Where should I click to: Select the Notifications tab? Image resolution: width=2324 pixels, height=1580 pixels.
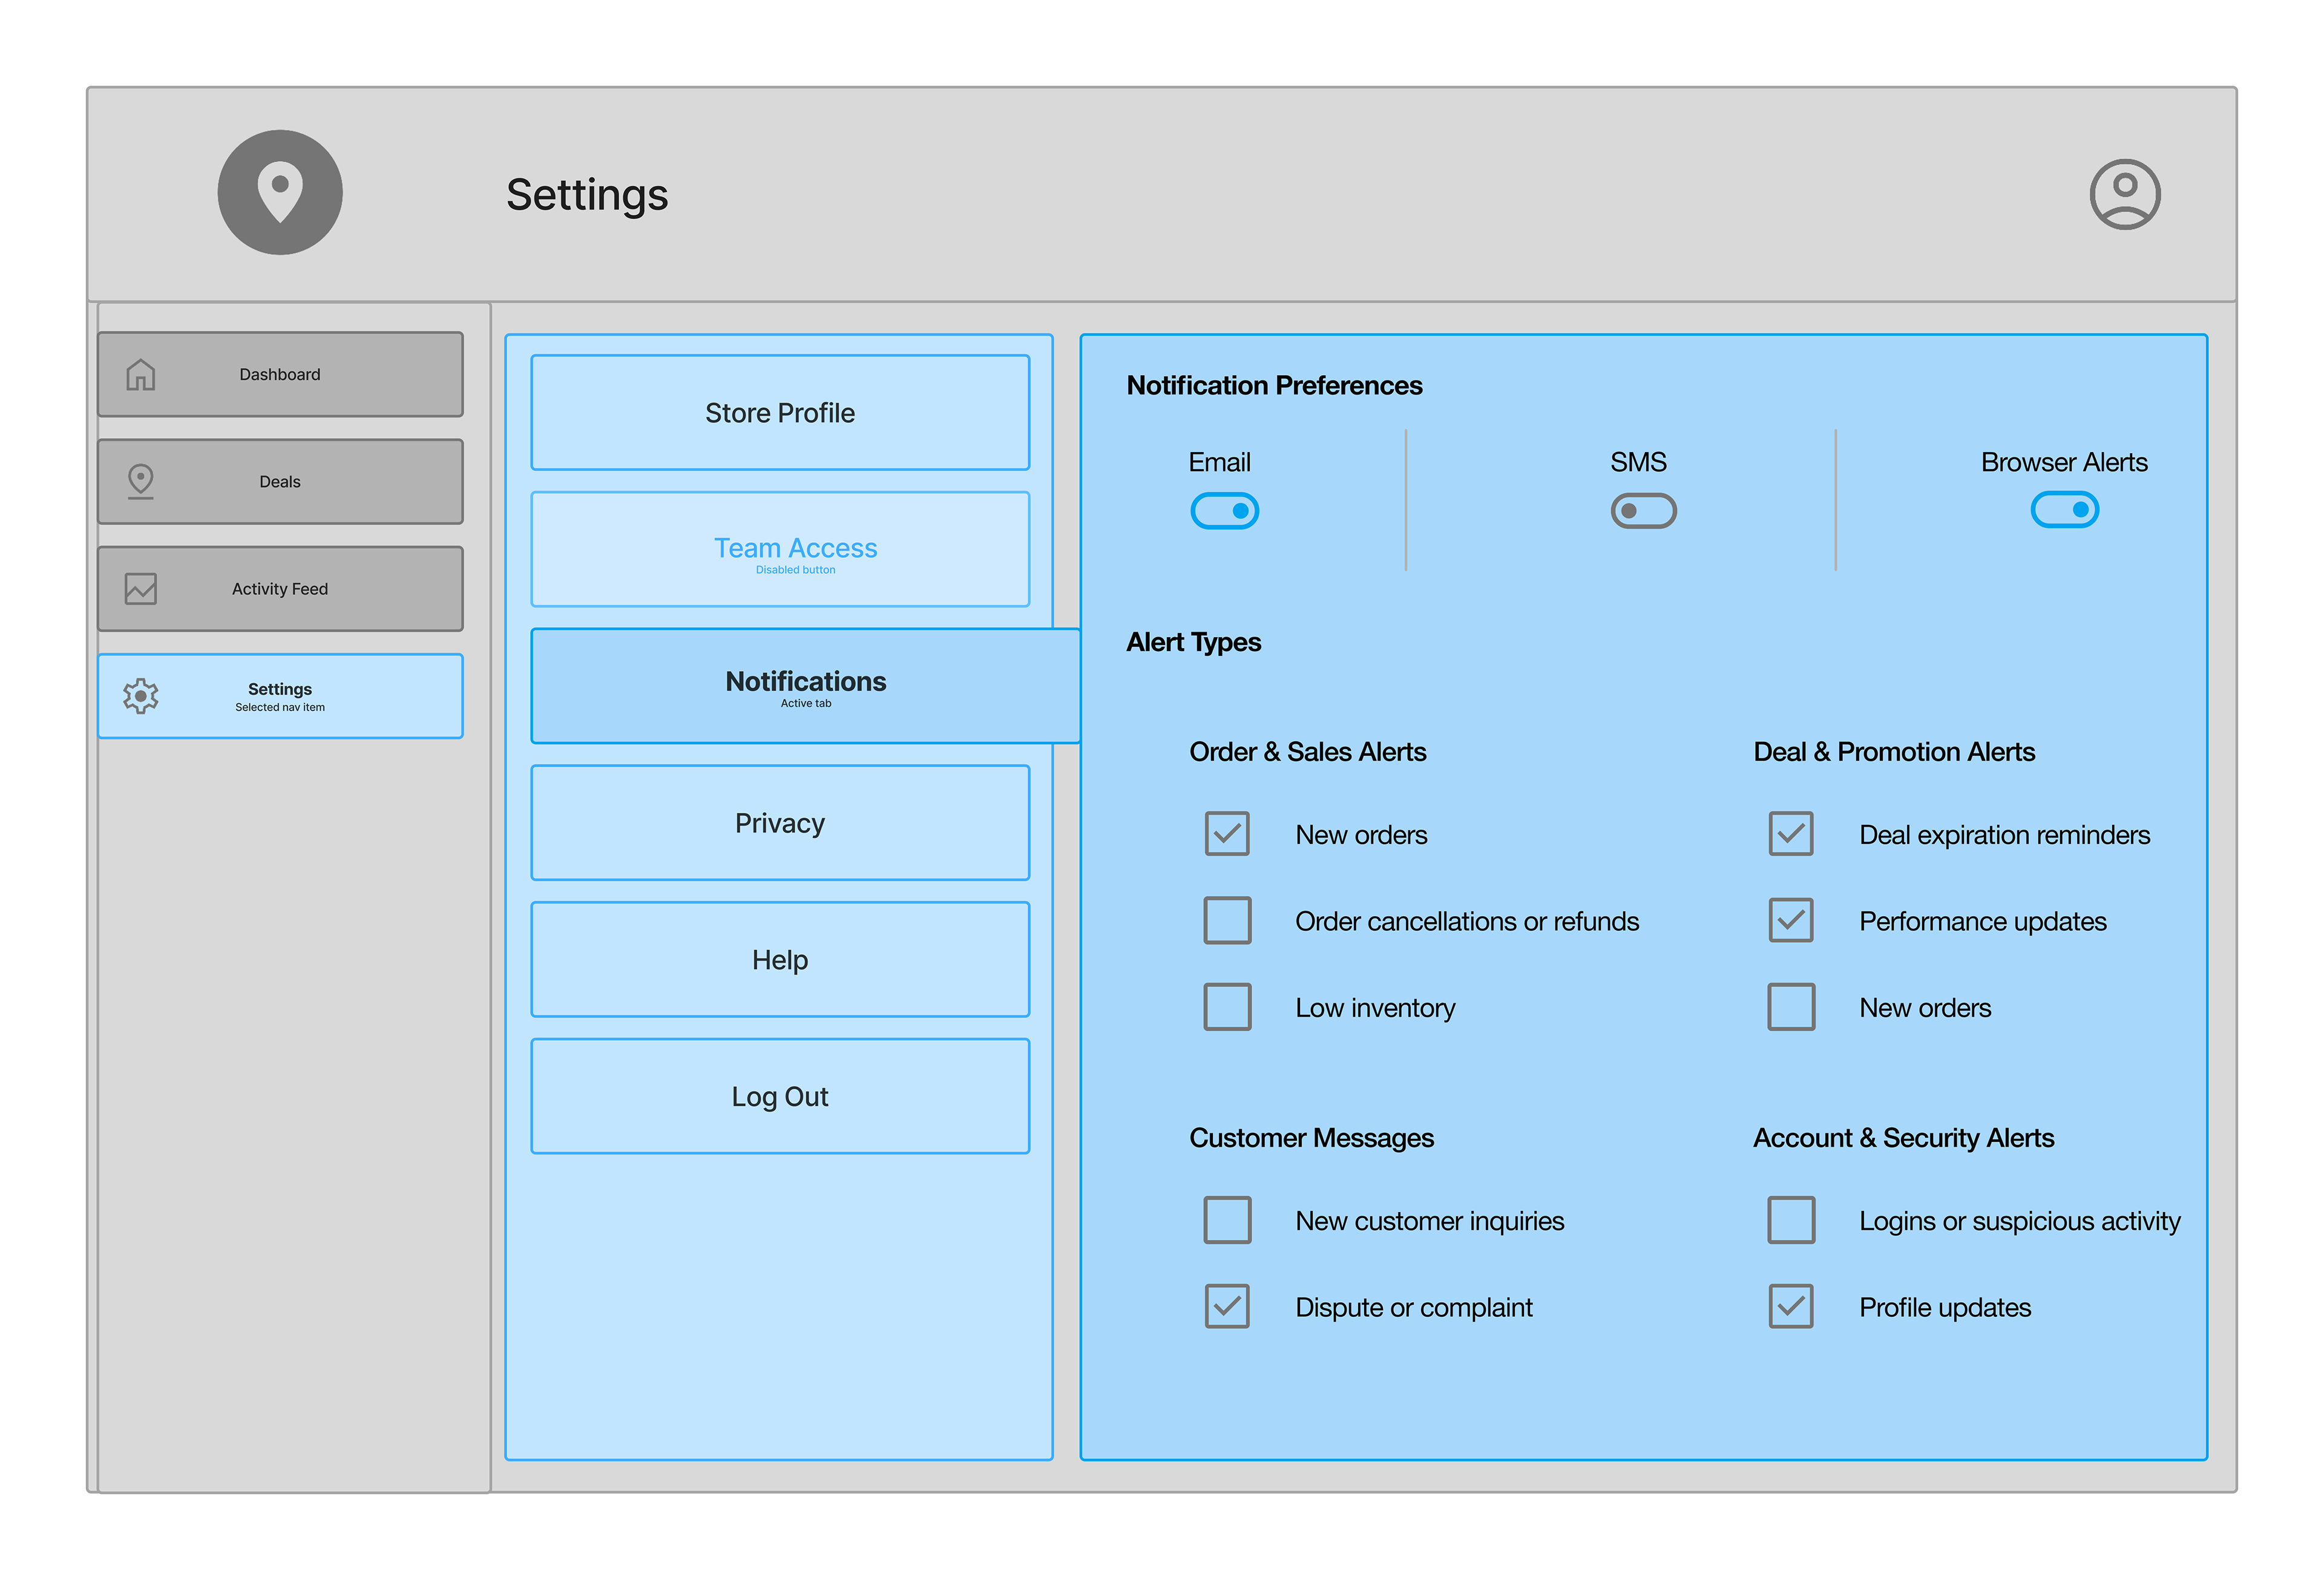coord(805,686)
